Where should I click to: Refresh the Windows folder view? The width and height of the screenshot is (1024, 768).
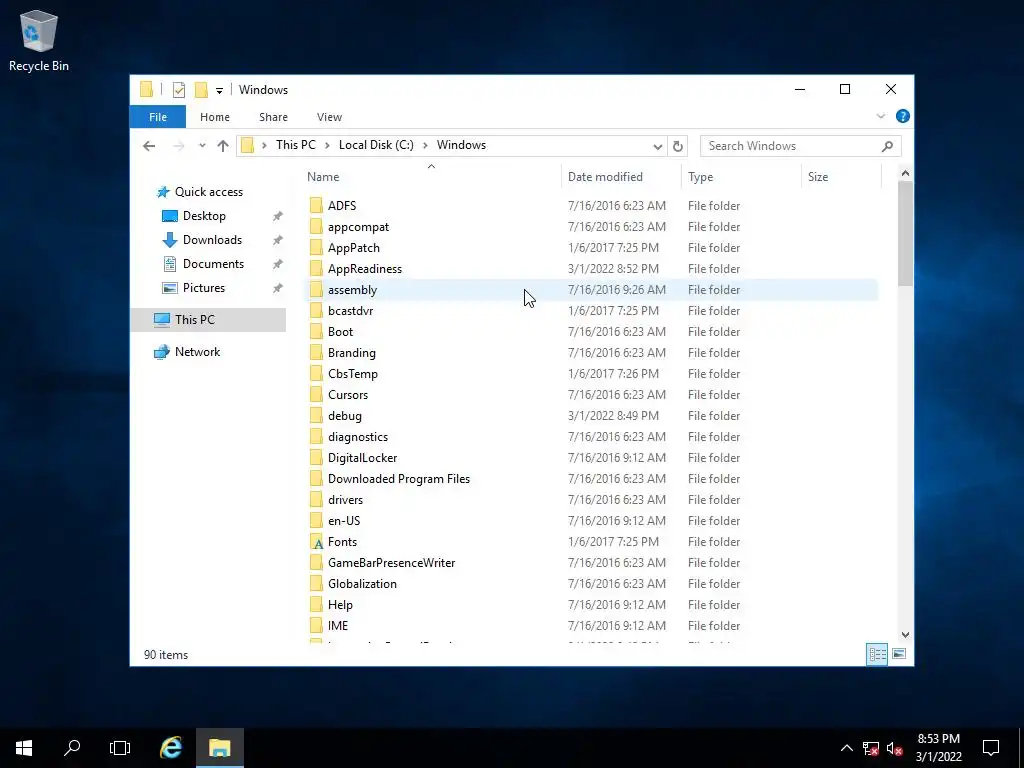pyautogui.click(x=678, y=146)
